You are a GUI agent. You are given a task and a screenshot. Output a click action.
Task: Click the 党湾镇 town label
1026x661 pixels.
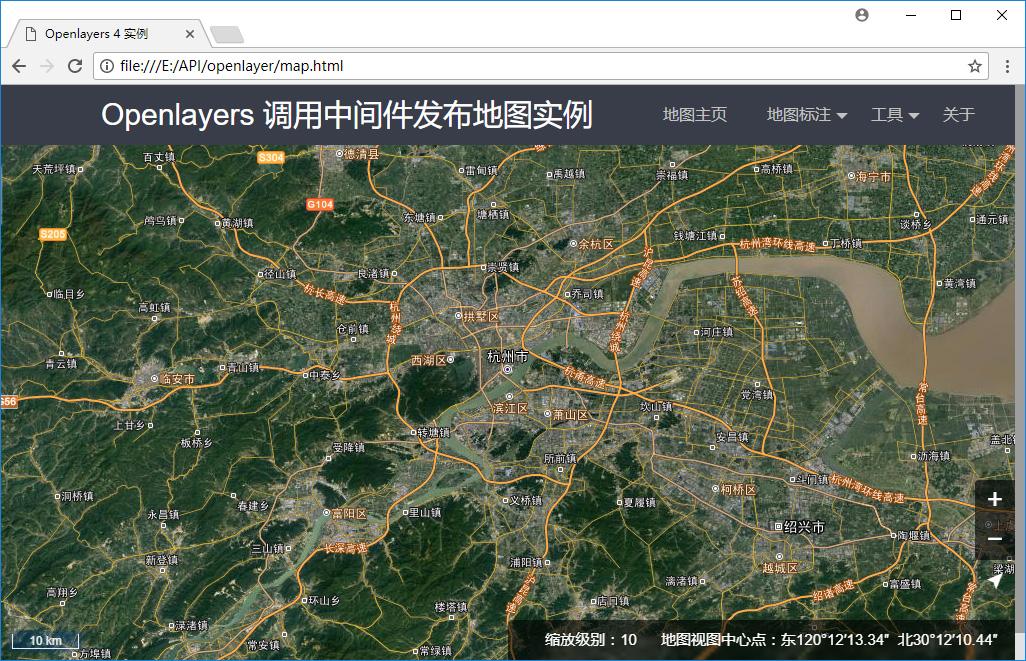pyautogui.click(x=757, y=395)
